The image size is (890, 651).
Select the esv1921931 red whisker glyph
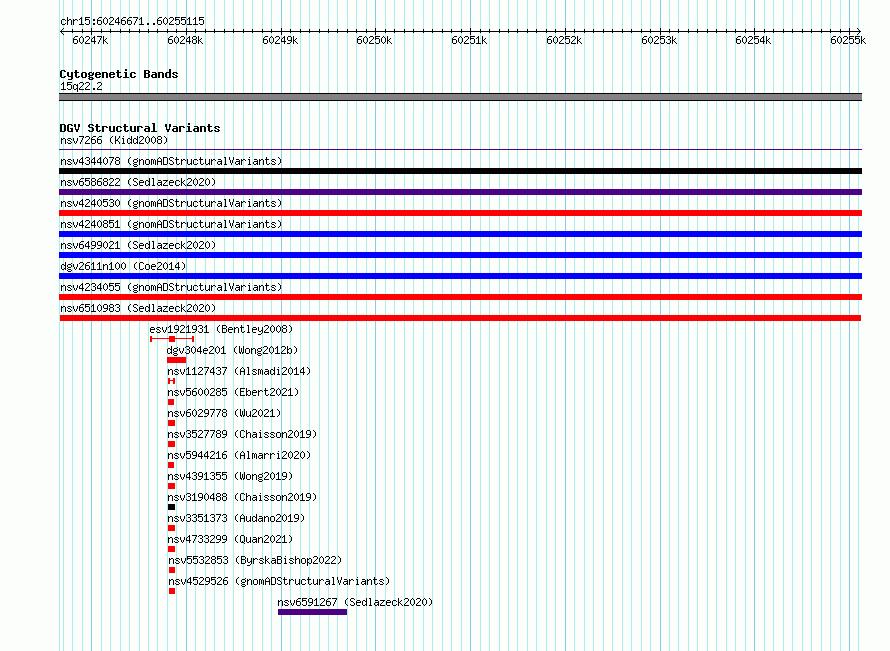172,339
